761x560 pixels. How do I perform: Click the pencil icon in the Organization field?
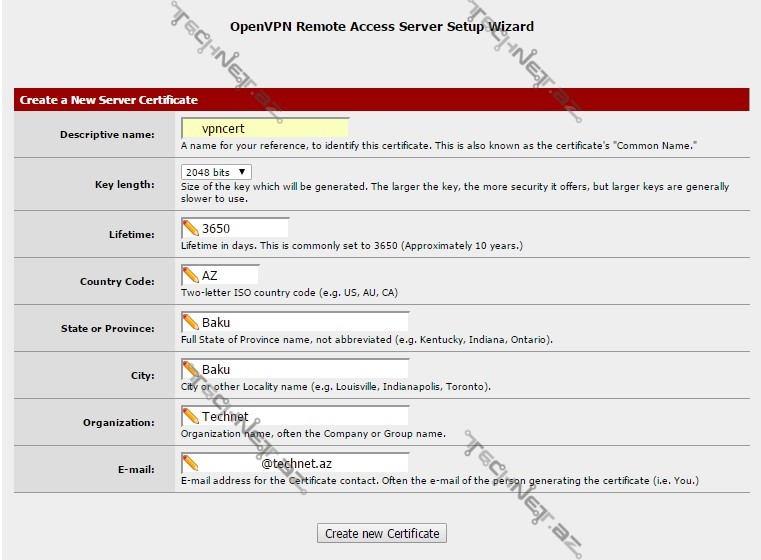coord(191,416)
